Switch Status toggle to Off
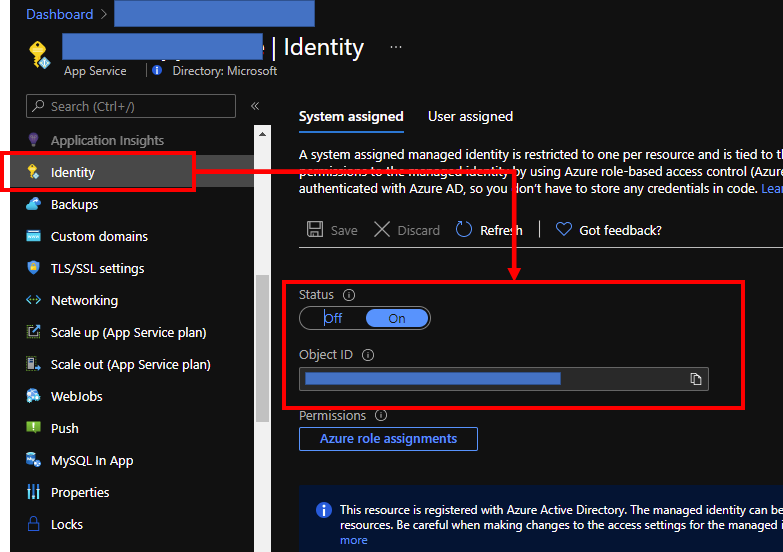 (x=333, y=318)
